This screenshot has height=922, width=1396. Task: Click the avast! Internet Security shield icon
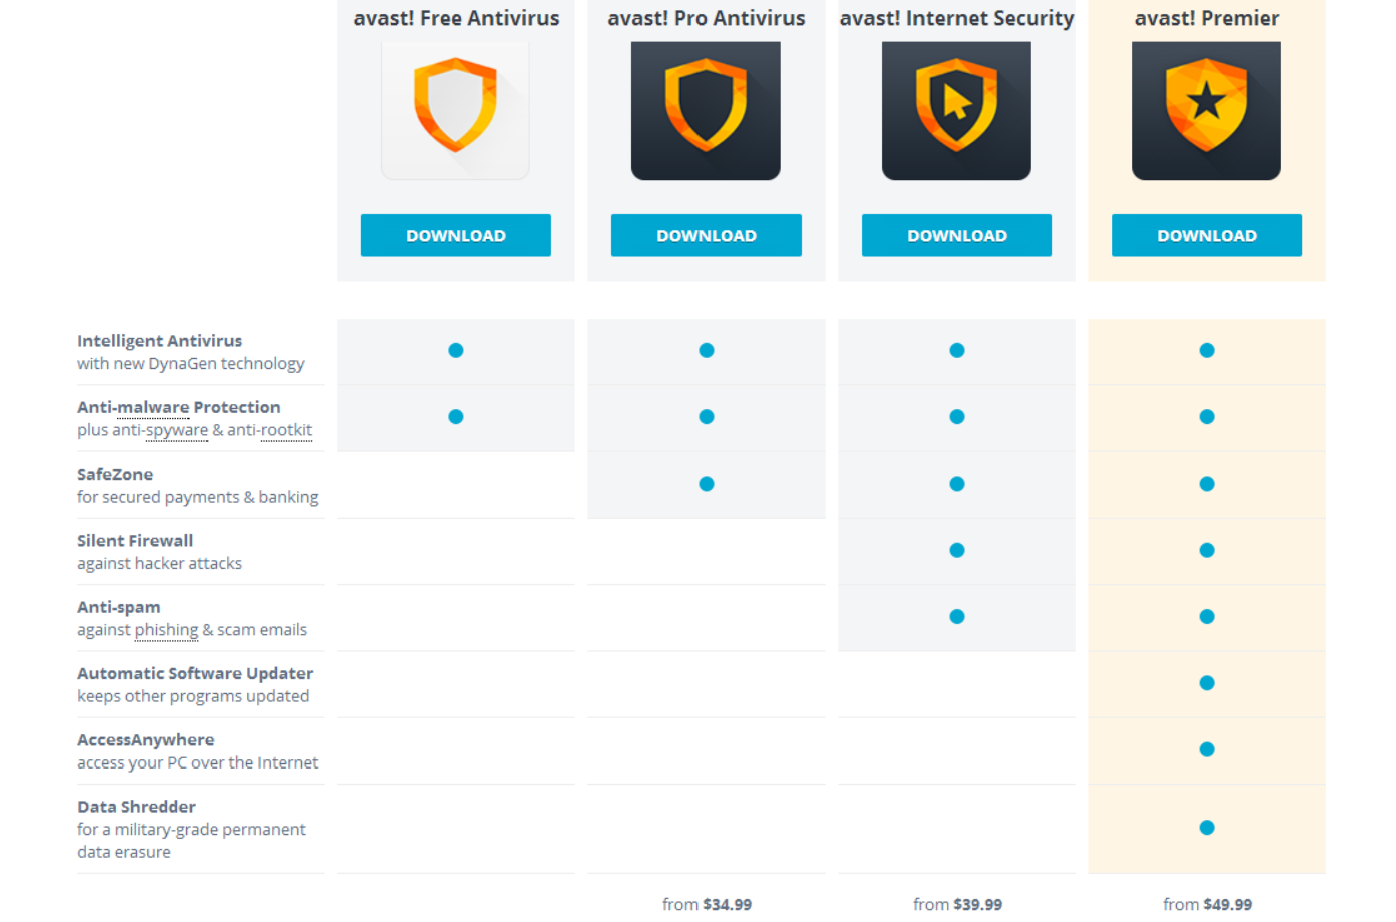[x=956, y=110]
